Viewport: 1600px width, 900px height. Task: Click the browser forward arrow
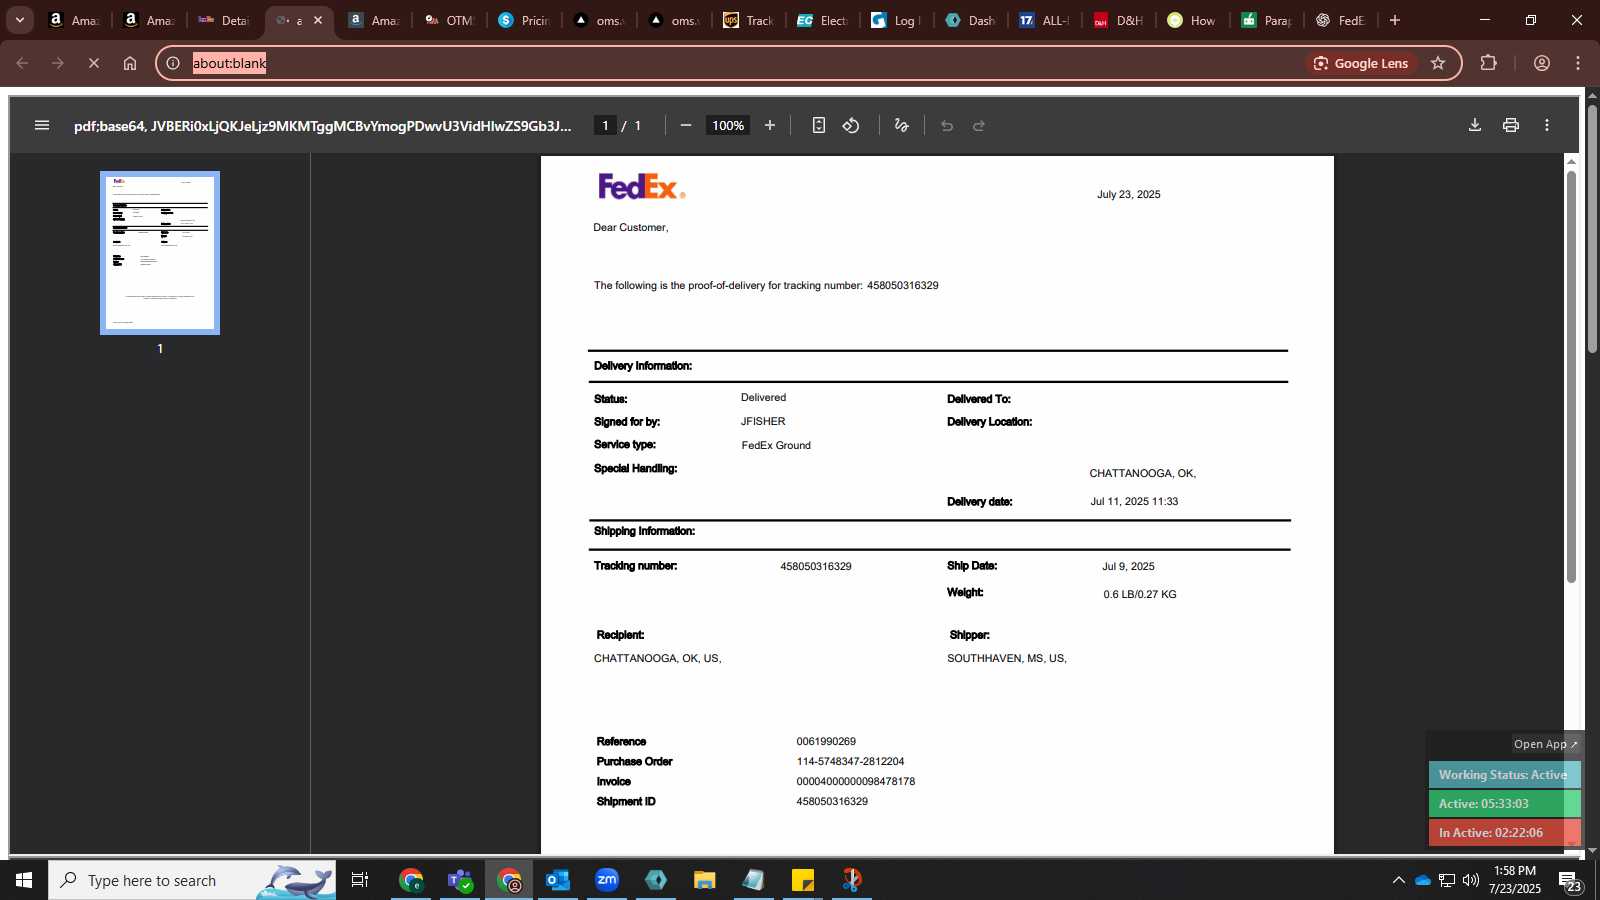[x=58, y=63]
